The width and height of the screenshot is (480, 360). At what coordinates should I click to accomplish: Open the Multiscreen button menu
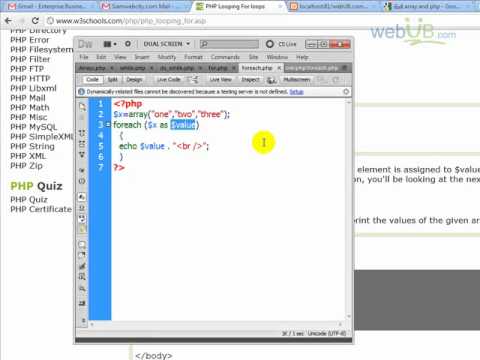(297, 79)
